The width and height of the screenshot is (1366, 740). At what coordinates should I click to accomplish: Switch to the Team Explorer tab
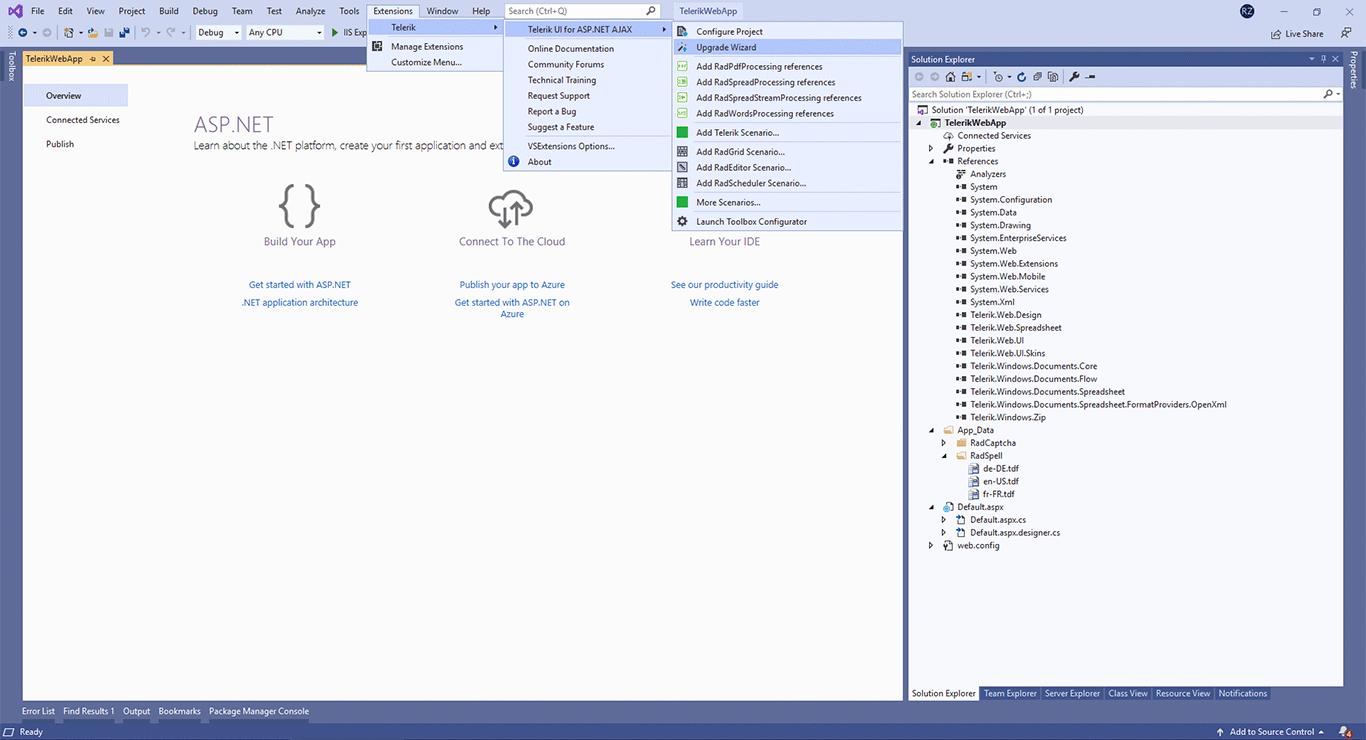[1010, 693]
